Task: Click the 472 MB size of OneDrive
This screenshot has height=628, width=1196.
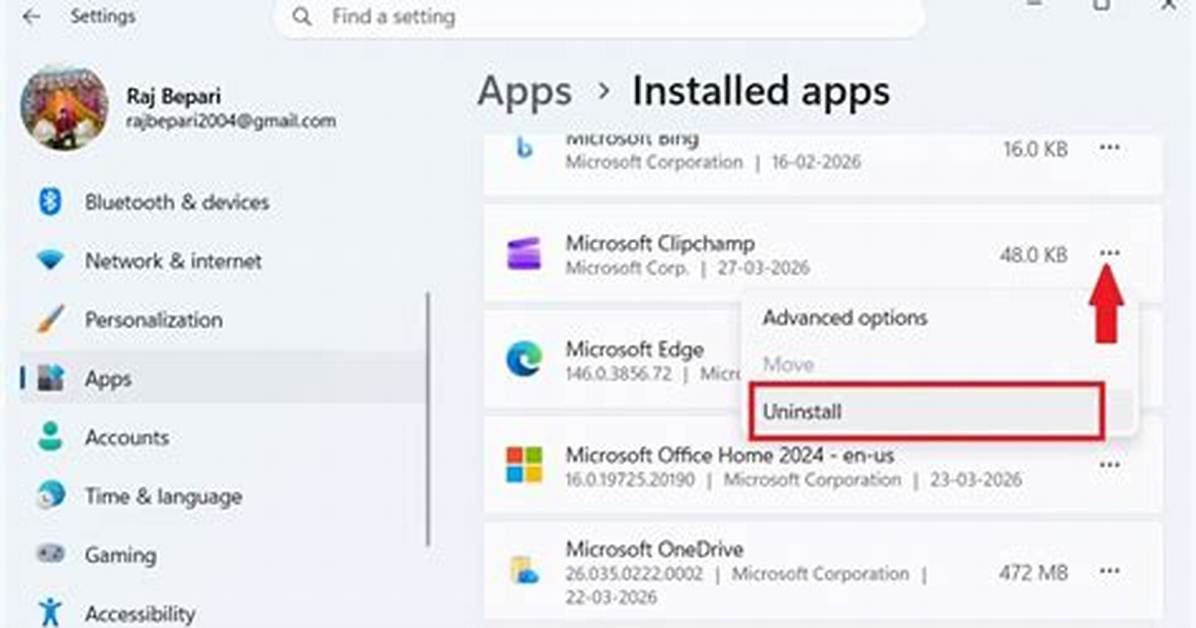Action: (x=1033, y=572)
